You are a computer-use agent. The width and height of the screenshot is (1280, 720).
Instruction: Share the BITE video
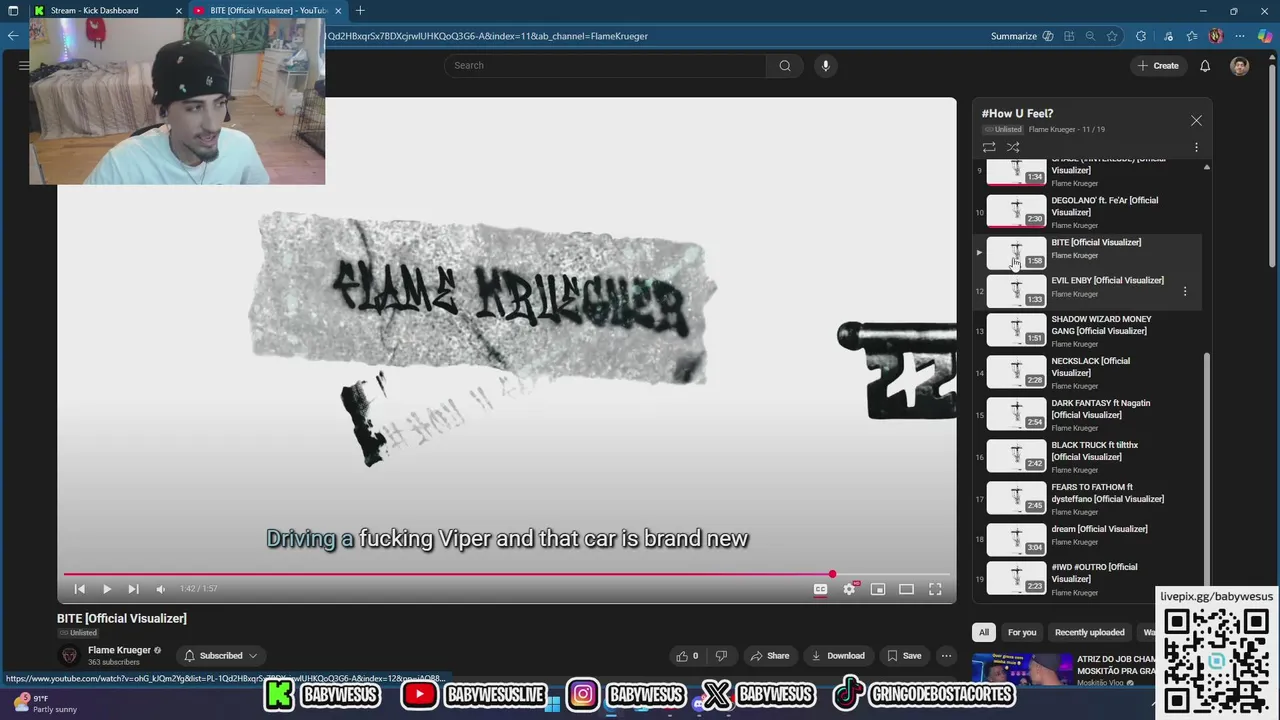(x=770, y=656)
